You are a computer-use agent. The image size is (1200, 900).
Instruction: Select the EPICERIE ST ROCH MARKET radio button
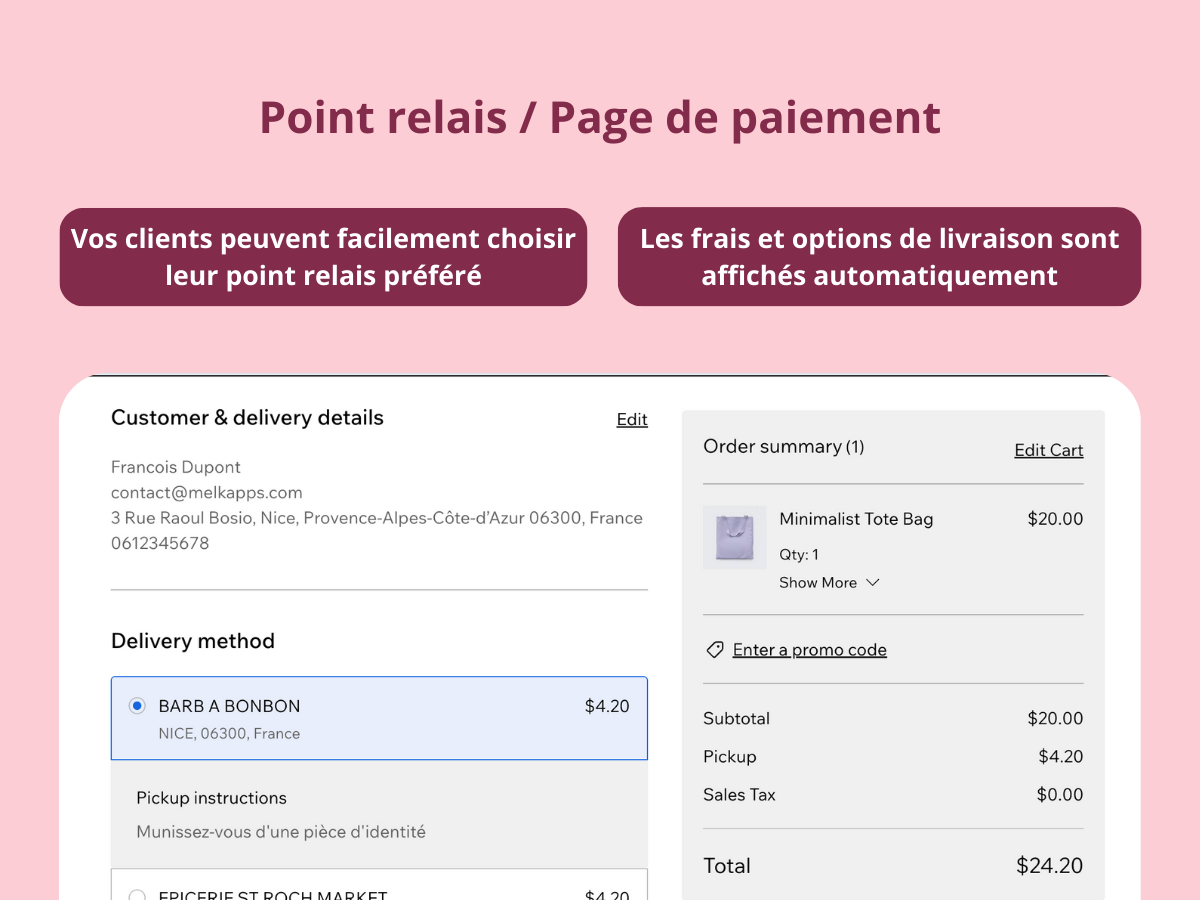[137, 894]
